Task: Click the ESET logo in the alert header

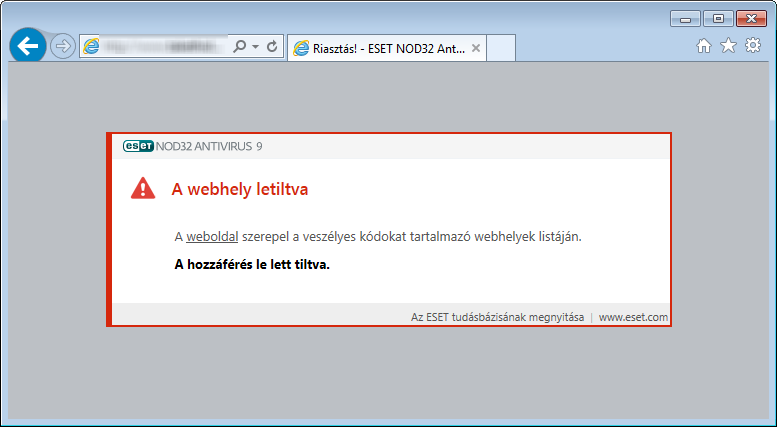Action: pos(138,146)
